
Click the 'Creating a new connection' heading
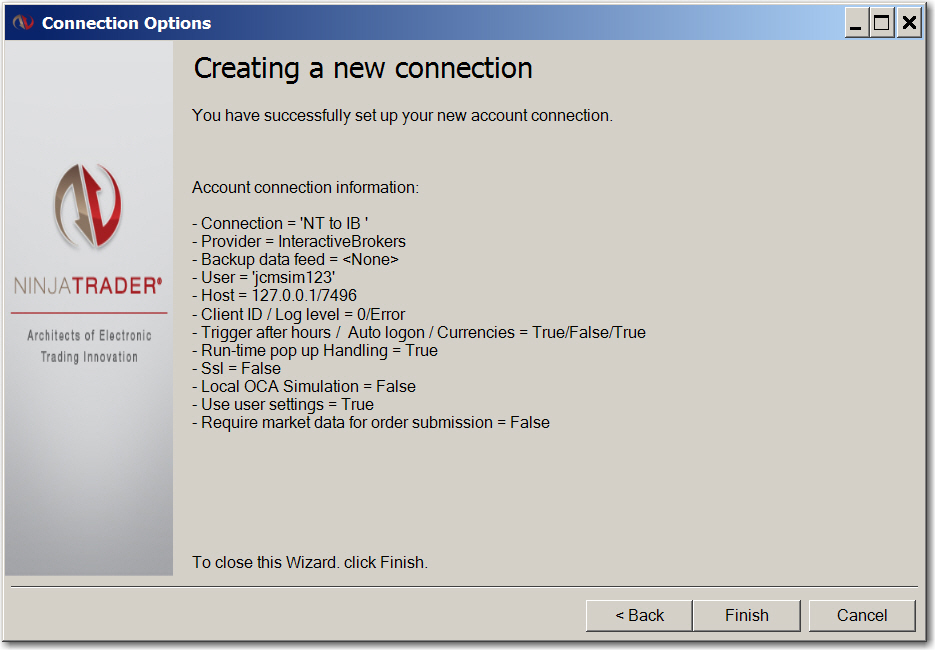pos(363,68)
